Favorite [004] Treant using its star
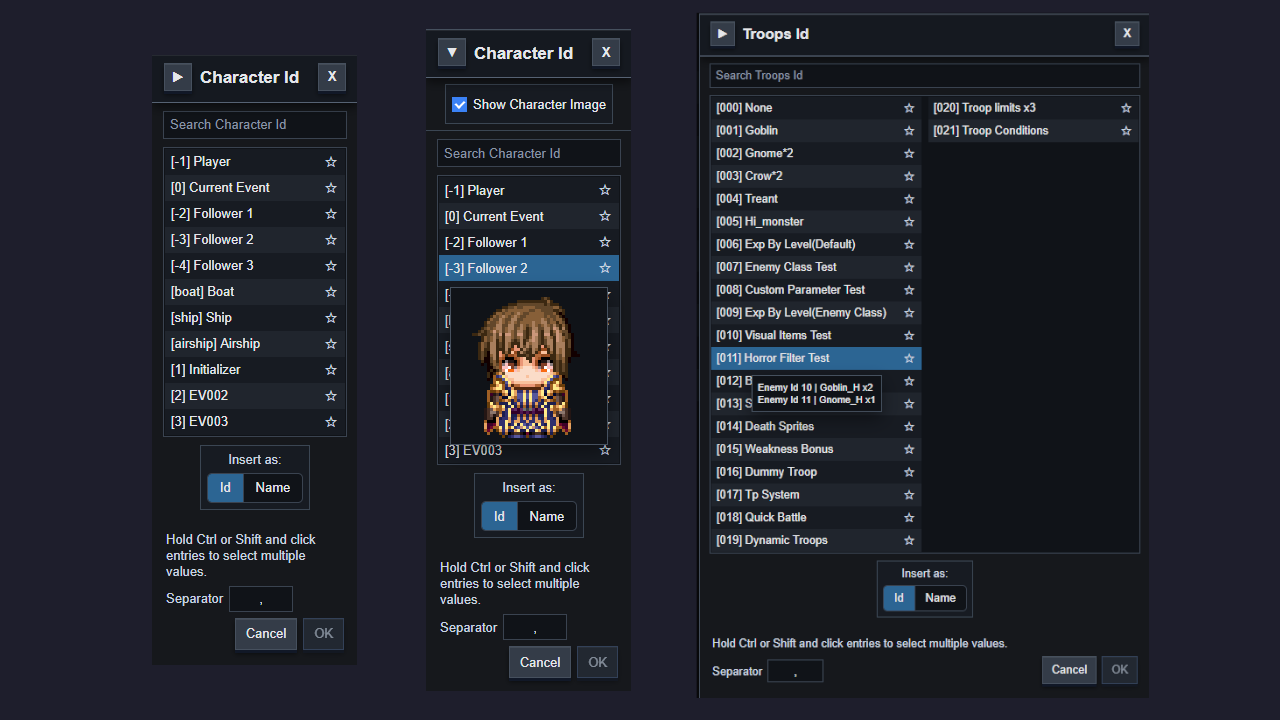This screenshot has width=1280, height=720. [909, 199]
